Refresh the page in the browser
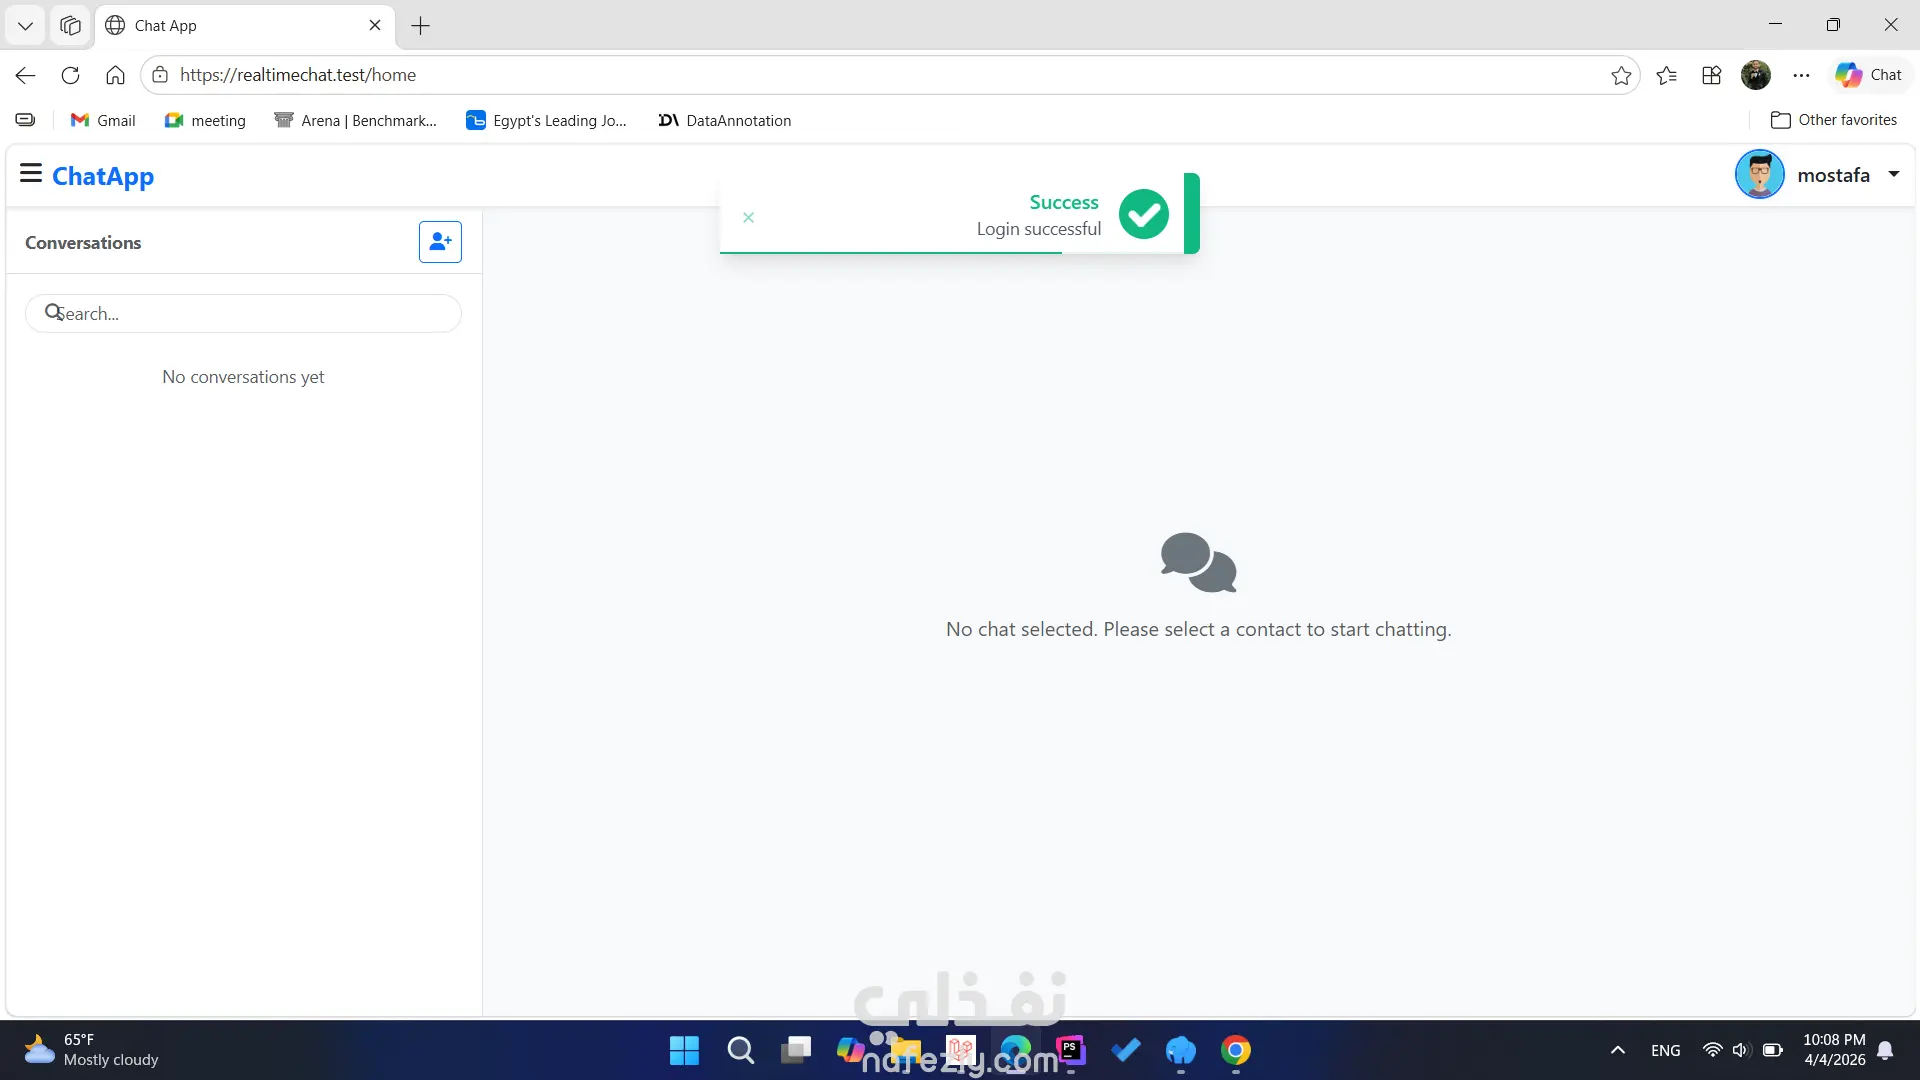Viewport: 1920px width, 1080px height. pyautogui.click(x=70, y=75)
